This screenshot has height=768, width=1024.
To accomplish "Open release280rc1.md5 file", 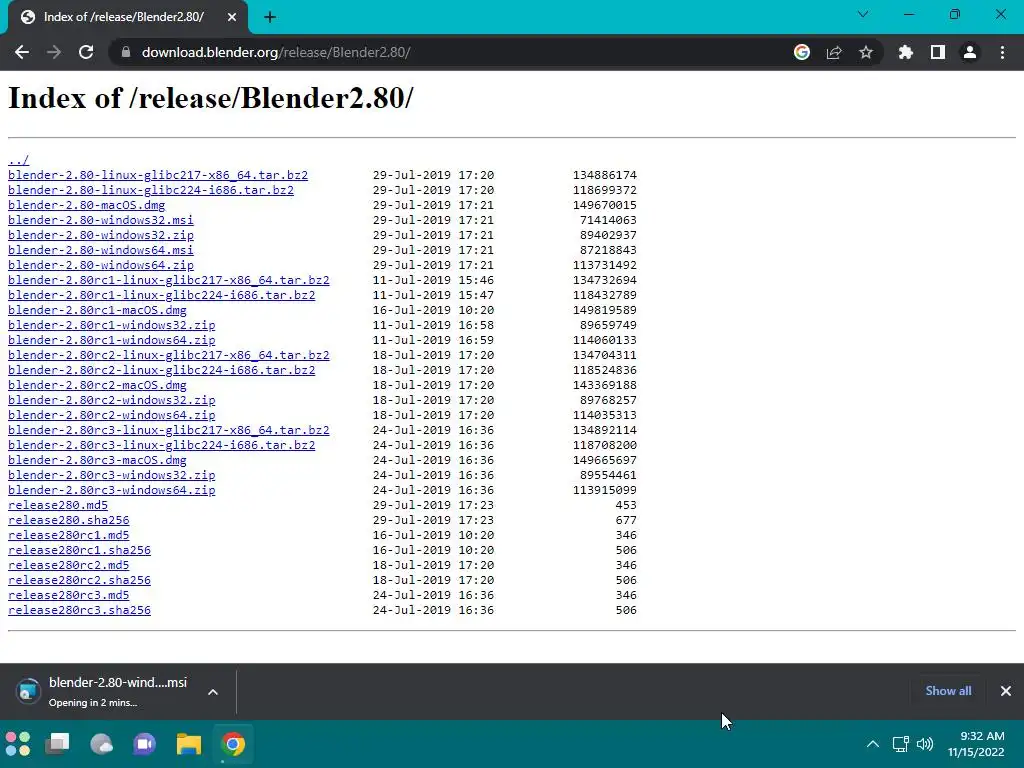I will (x=69, y=536).
